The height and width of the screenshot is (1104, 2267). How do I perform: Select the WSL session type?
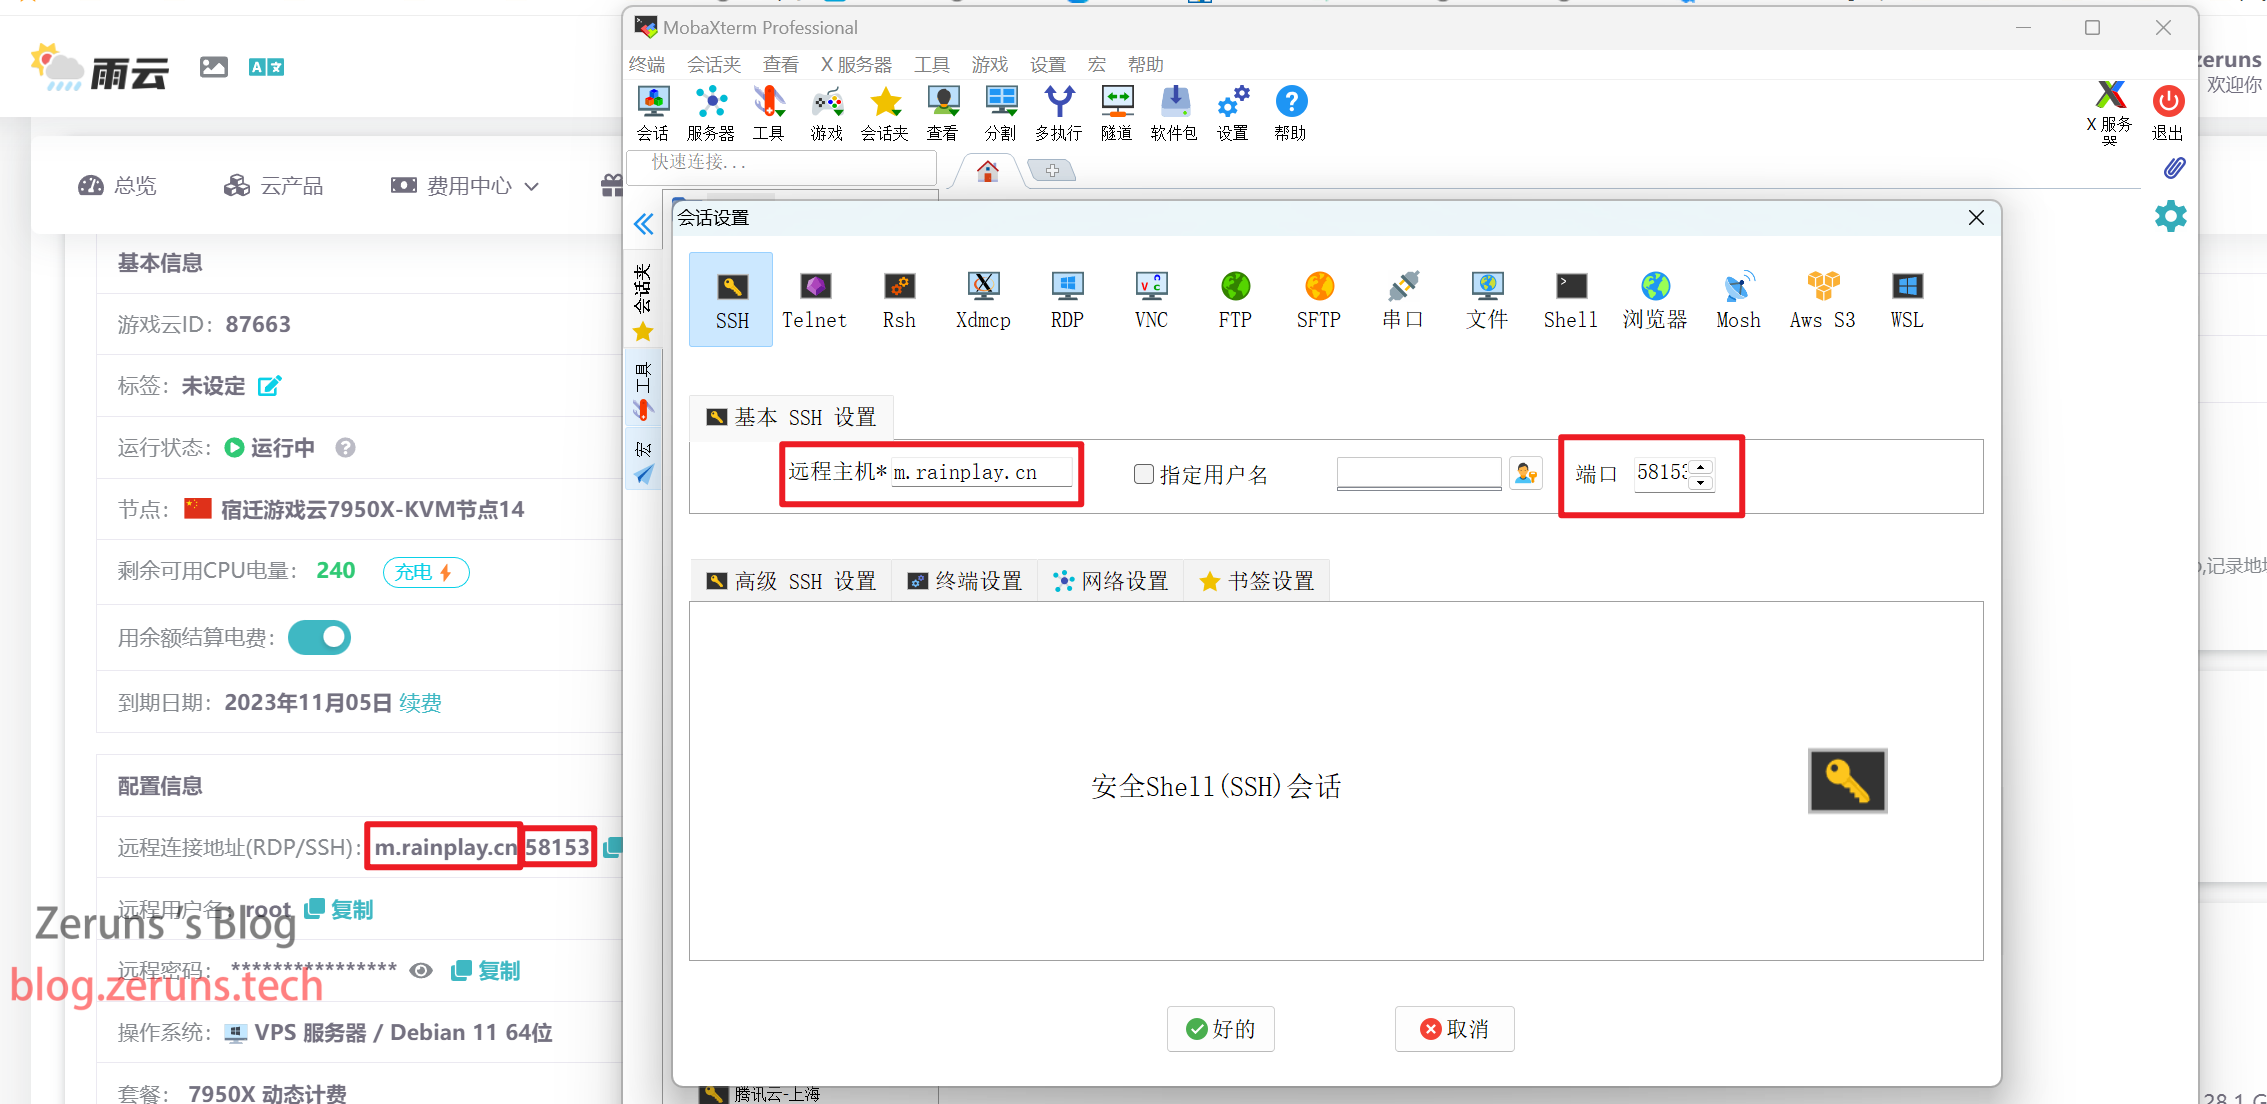pyautogui.click(x=1907, y=300)
